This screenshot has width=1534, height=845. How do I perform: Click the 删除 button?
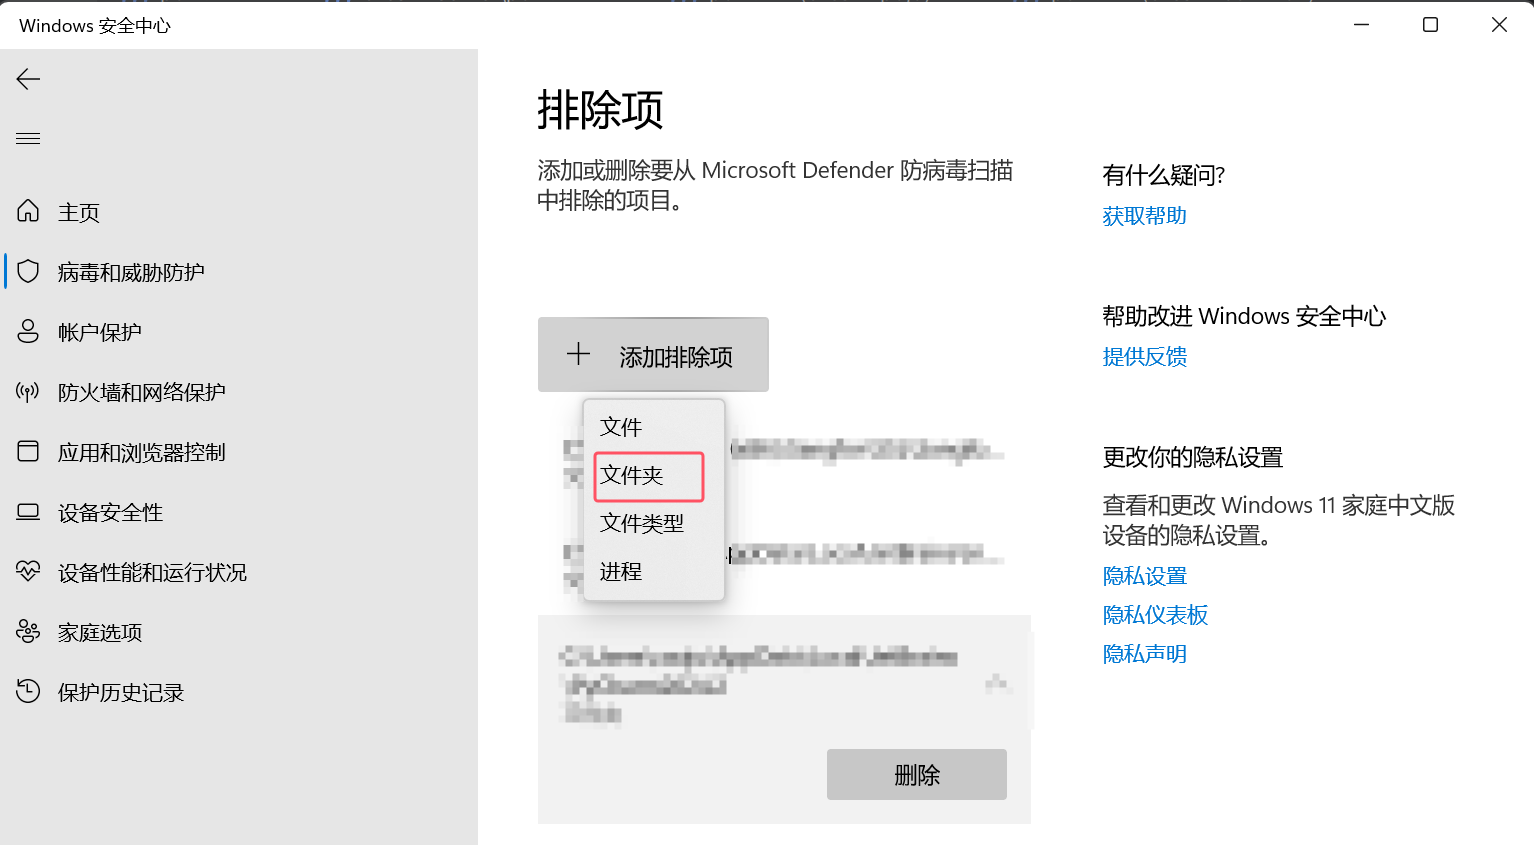tap(917, 774)
